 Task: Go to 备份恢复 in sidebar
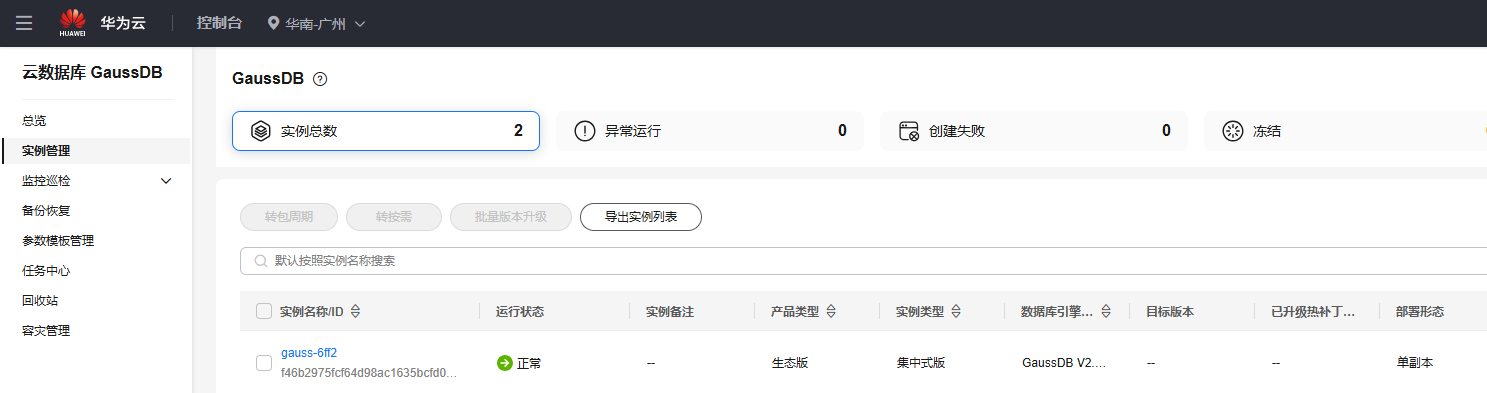click(46, 211)
